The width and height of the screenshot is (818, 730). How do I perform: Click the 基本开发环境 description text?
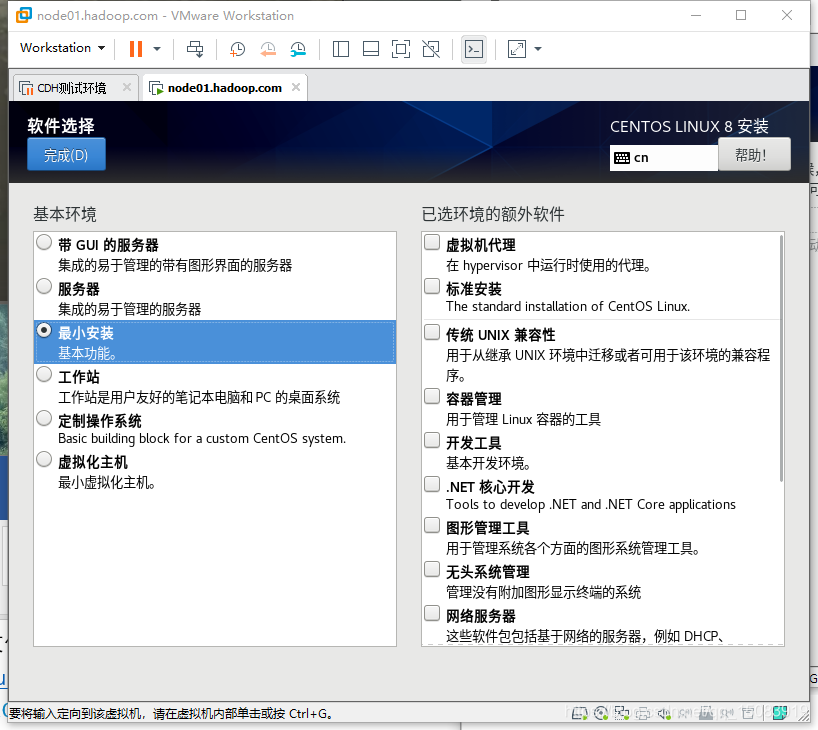coord(488,463)
